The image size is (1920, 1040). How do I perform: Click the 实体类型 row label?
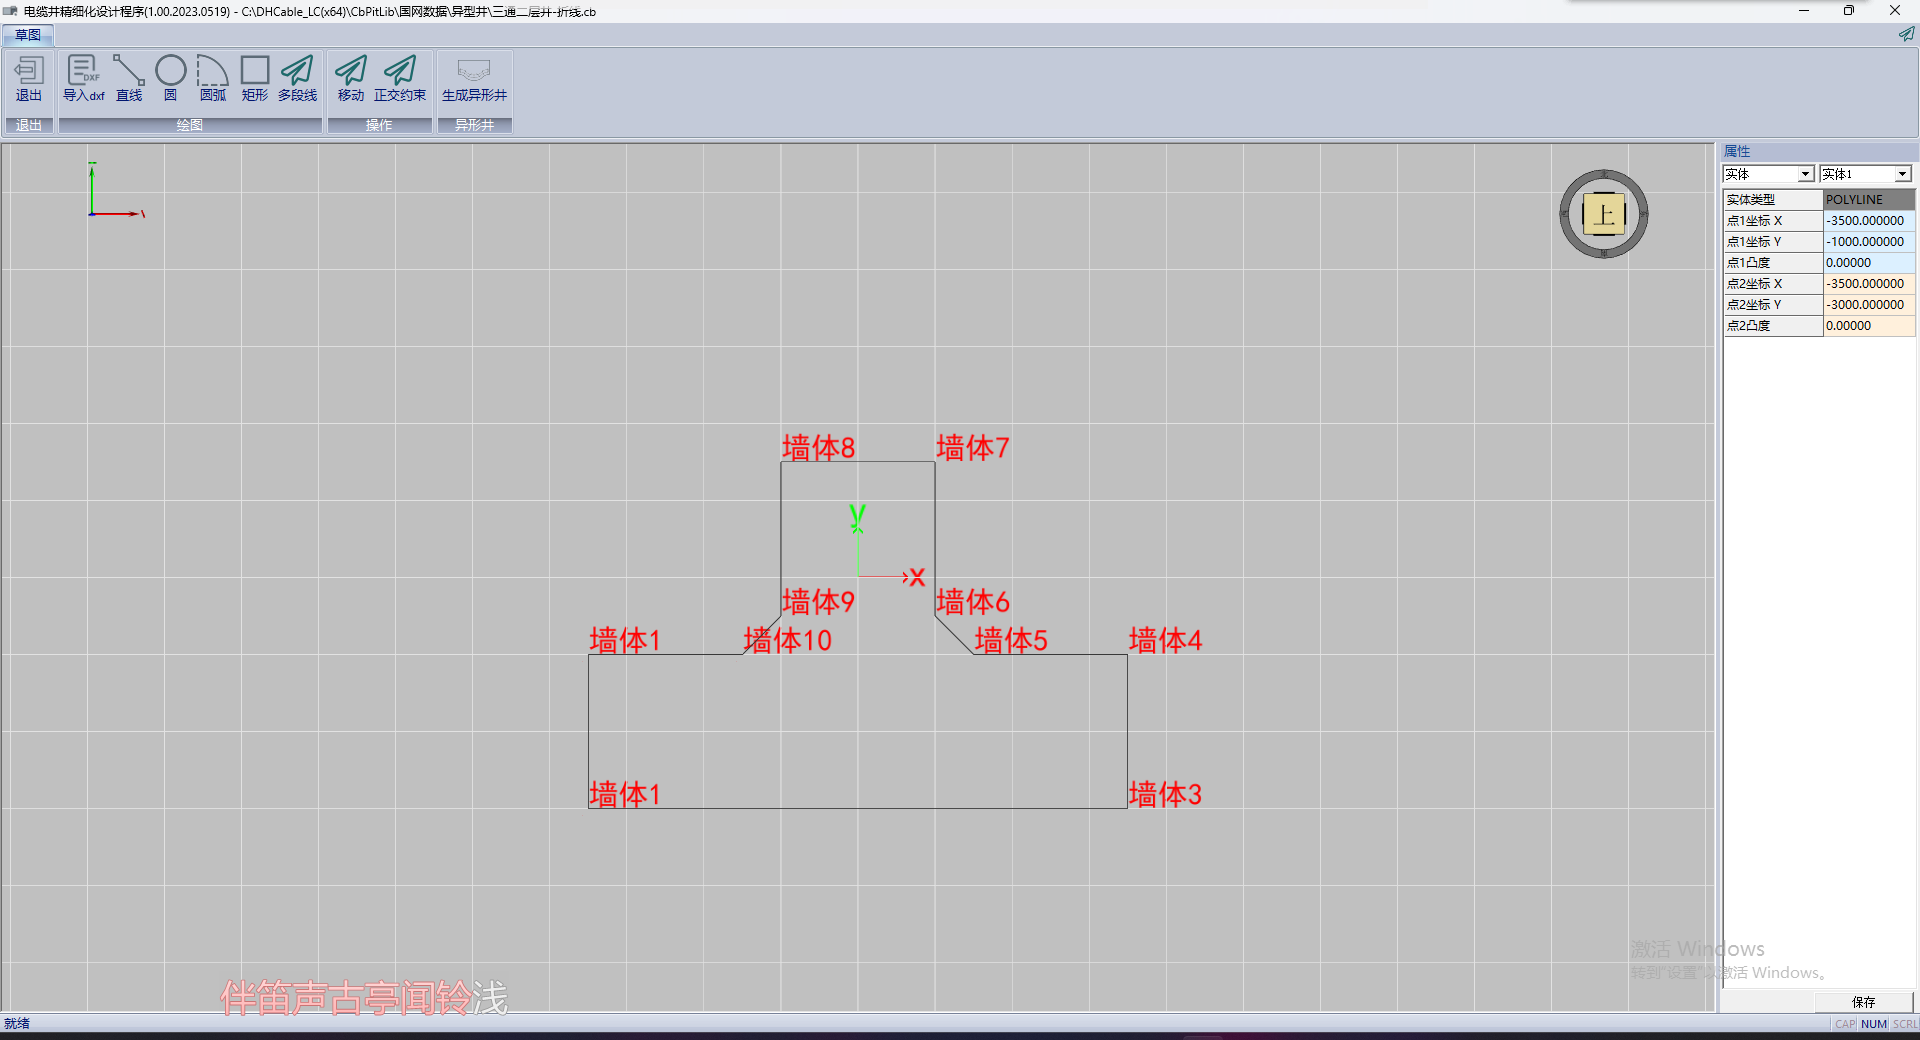pyautogui.click(x=1773, y=200)
